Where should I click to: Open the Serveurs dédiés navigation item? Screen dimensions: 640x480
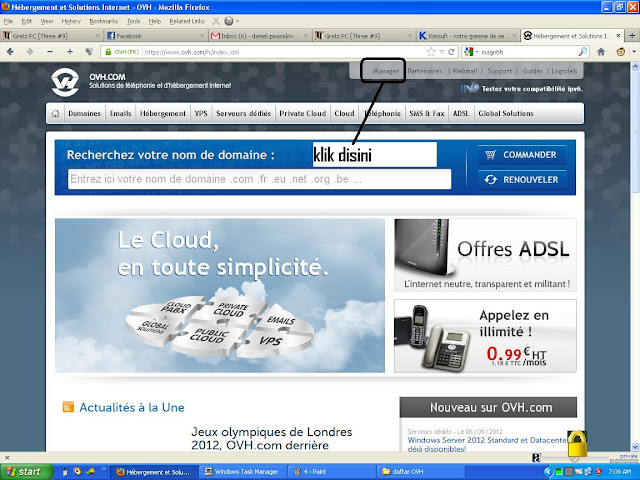(x=243, y=113)
